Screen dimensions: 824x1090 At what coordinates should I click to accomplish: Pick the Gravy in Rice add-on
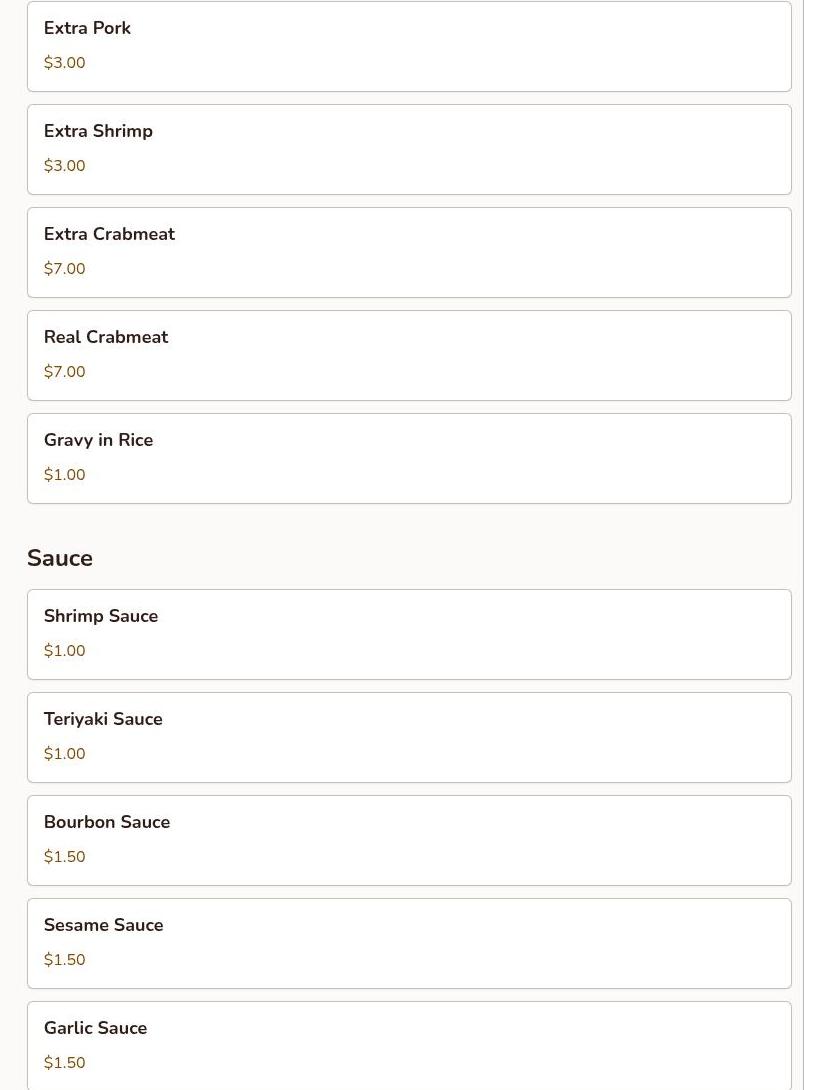(x=409, y=458)
